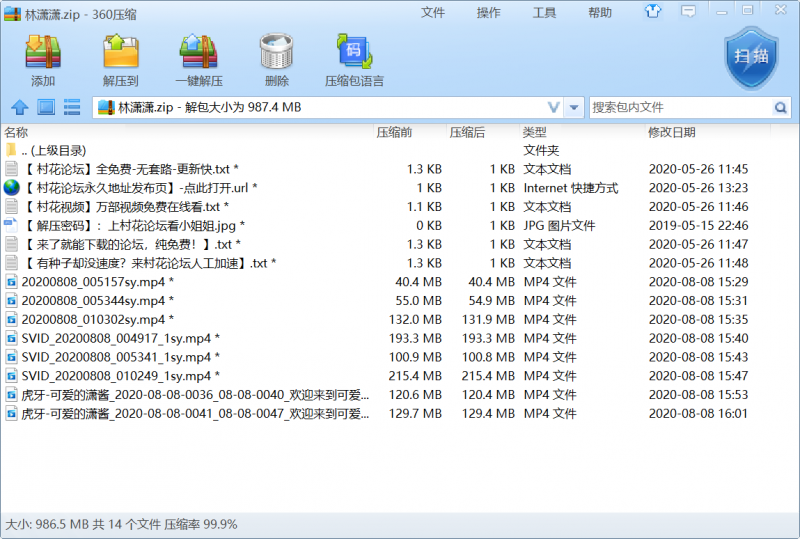Open the 工具 menu
The image size is (800, 539).
tap(544, 13)
